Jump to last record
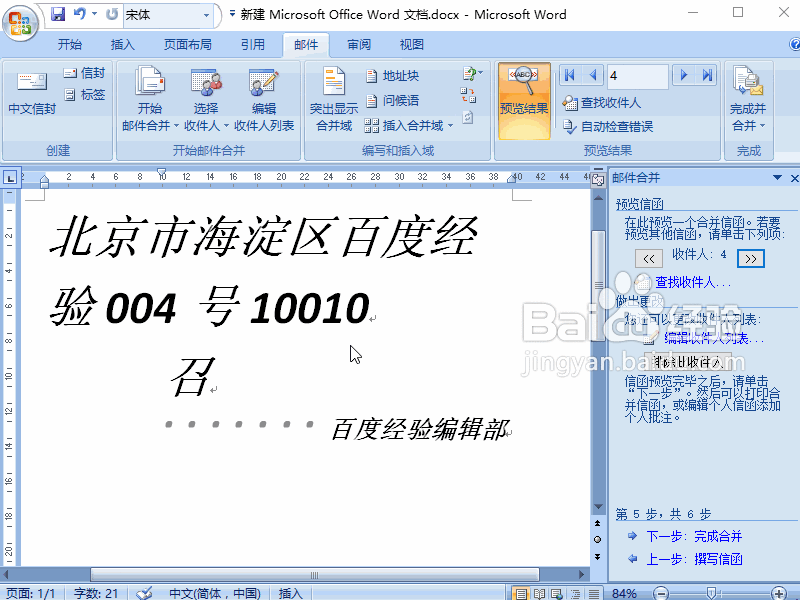 707,76
